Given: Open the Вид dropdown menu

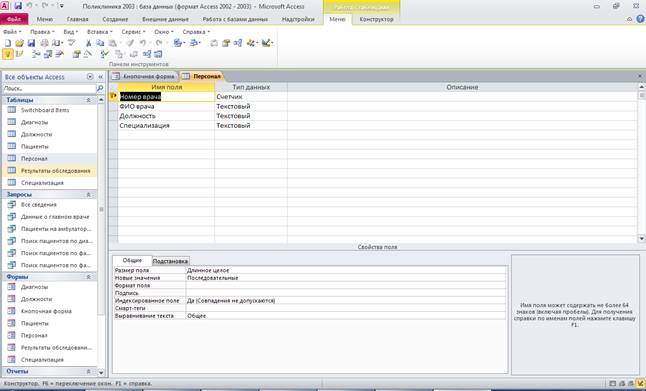Looking at the screenshot, I should point(70,32).
